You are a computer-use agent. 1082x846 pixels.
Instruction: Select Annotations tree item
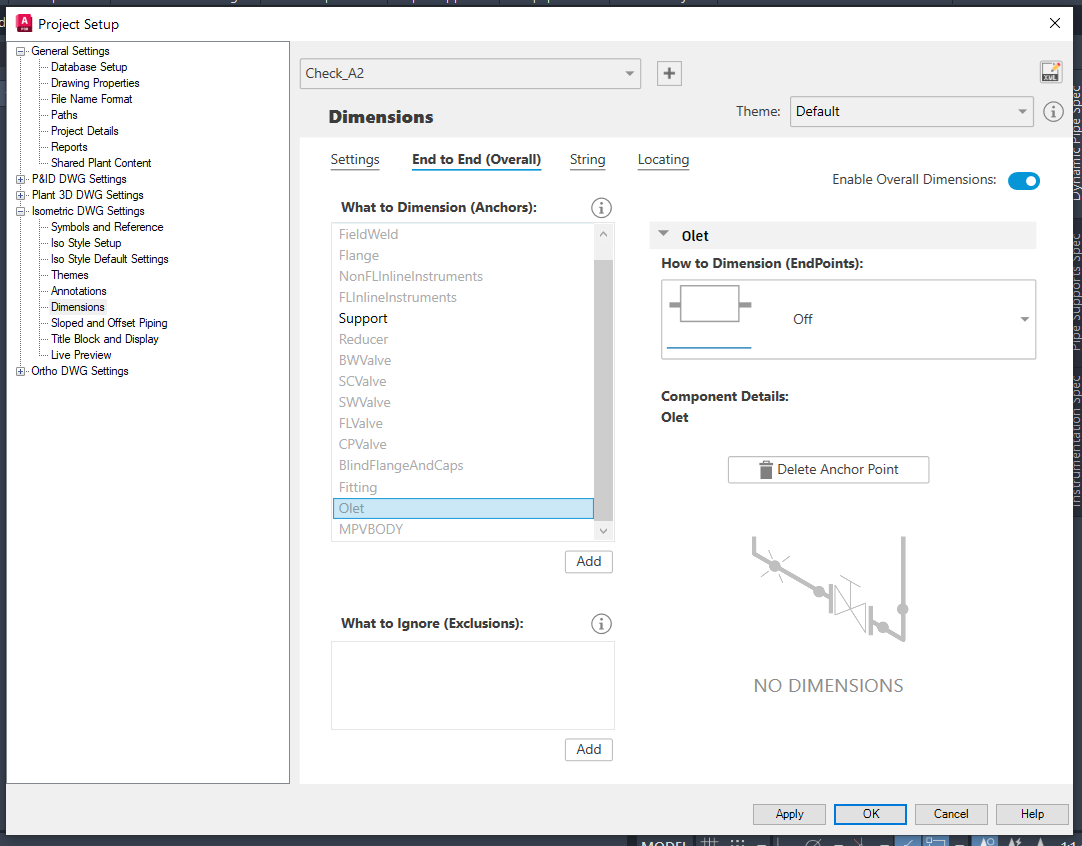pos(79,291)
